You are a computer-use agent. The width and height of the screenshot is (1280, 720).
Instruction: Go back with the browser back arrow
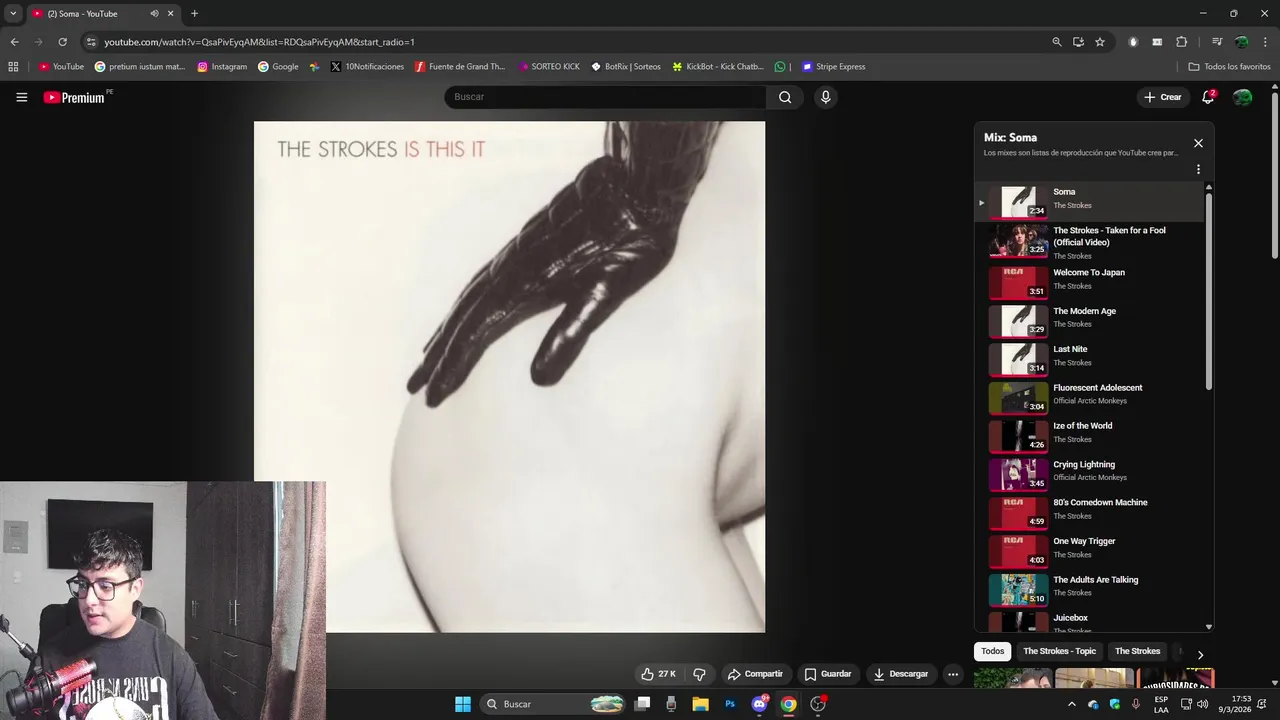tap(14, 42)
